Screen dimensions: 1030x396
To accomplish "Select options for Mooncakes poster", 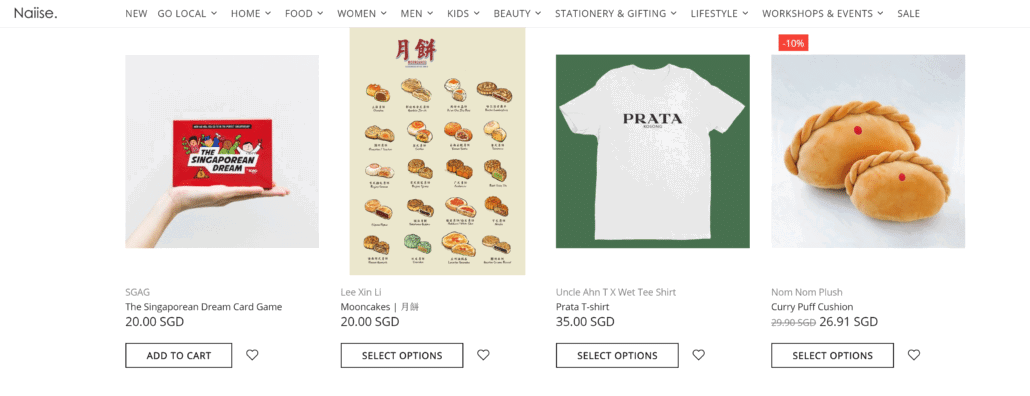I will tap(402, 355).
